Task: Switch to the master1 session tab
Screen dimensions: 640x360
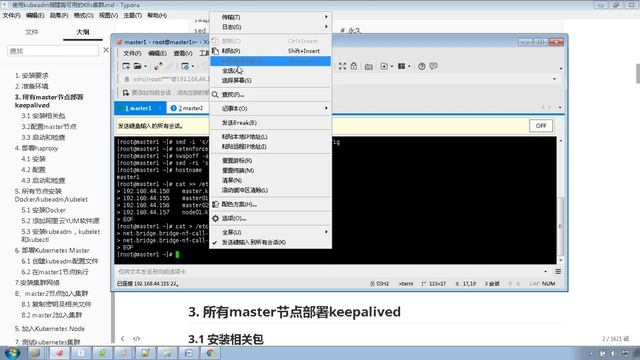Action: coord(140,108)
